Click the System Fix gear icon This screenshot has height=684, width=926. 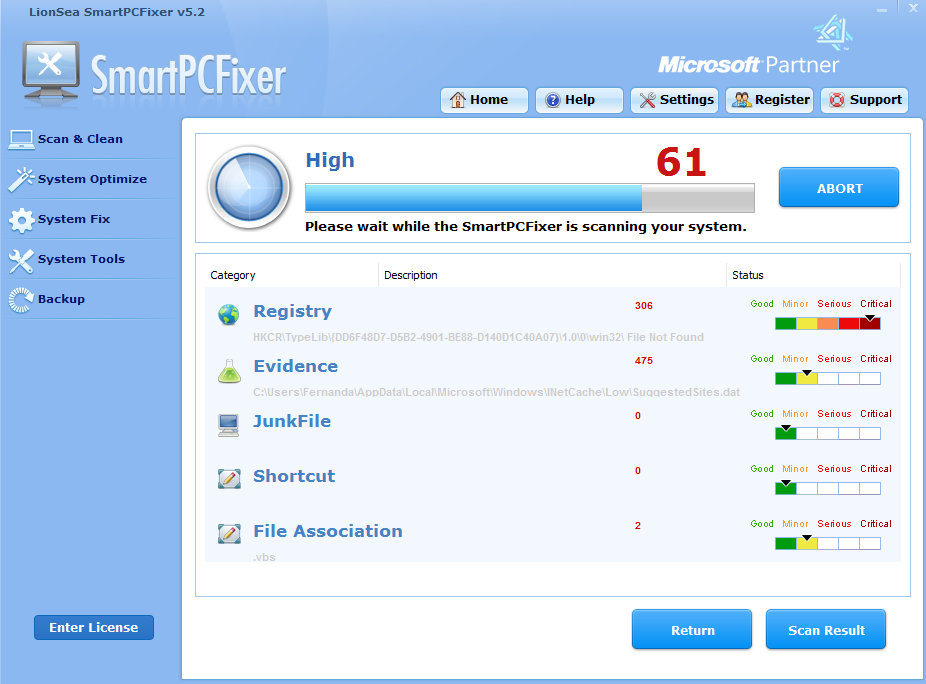tap(21, 220)
